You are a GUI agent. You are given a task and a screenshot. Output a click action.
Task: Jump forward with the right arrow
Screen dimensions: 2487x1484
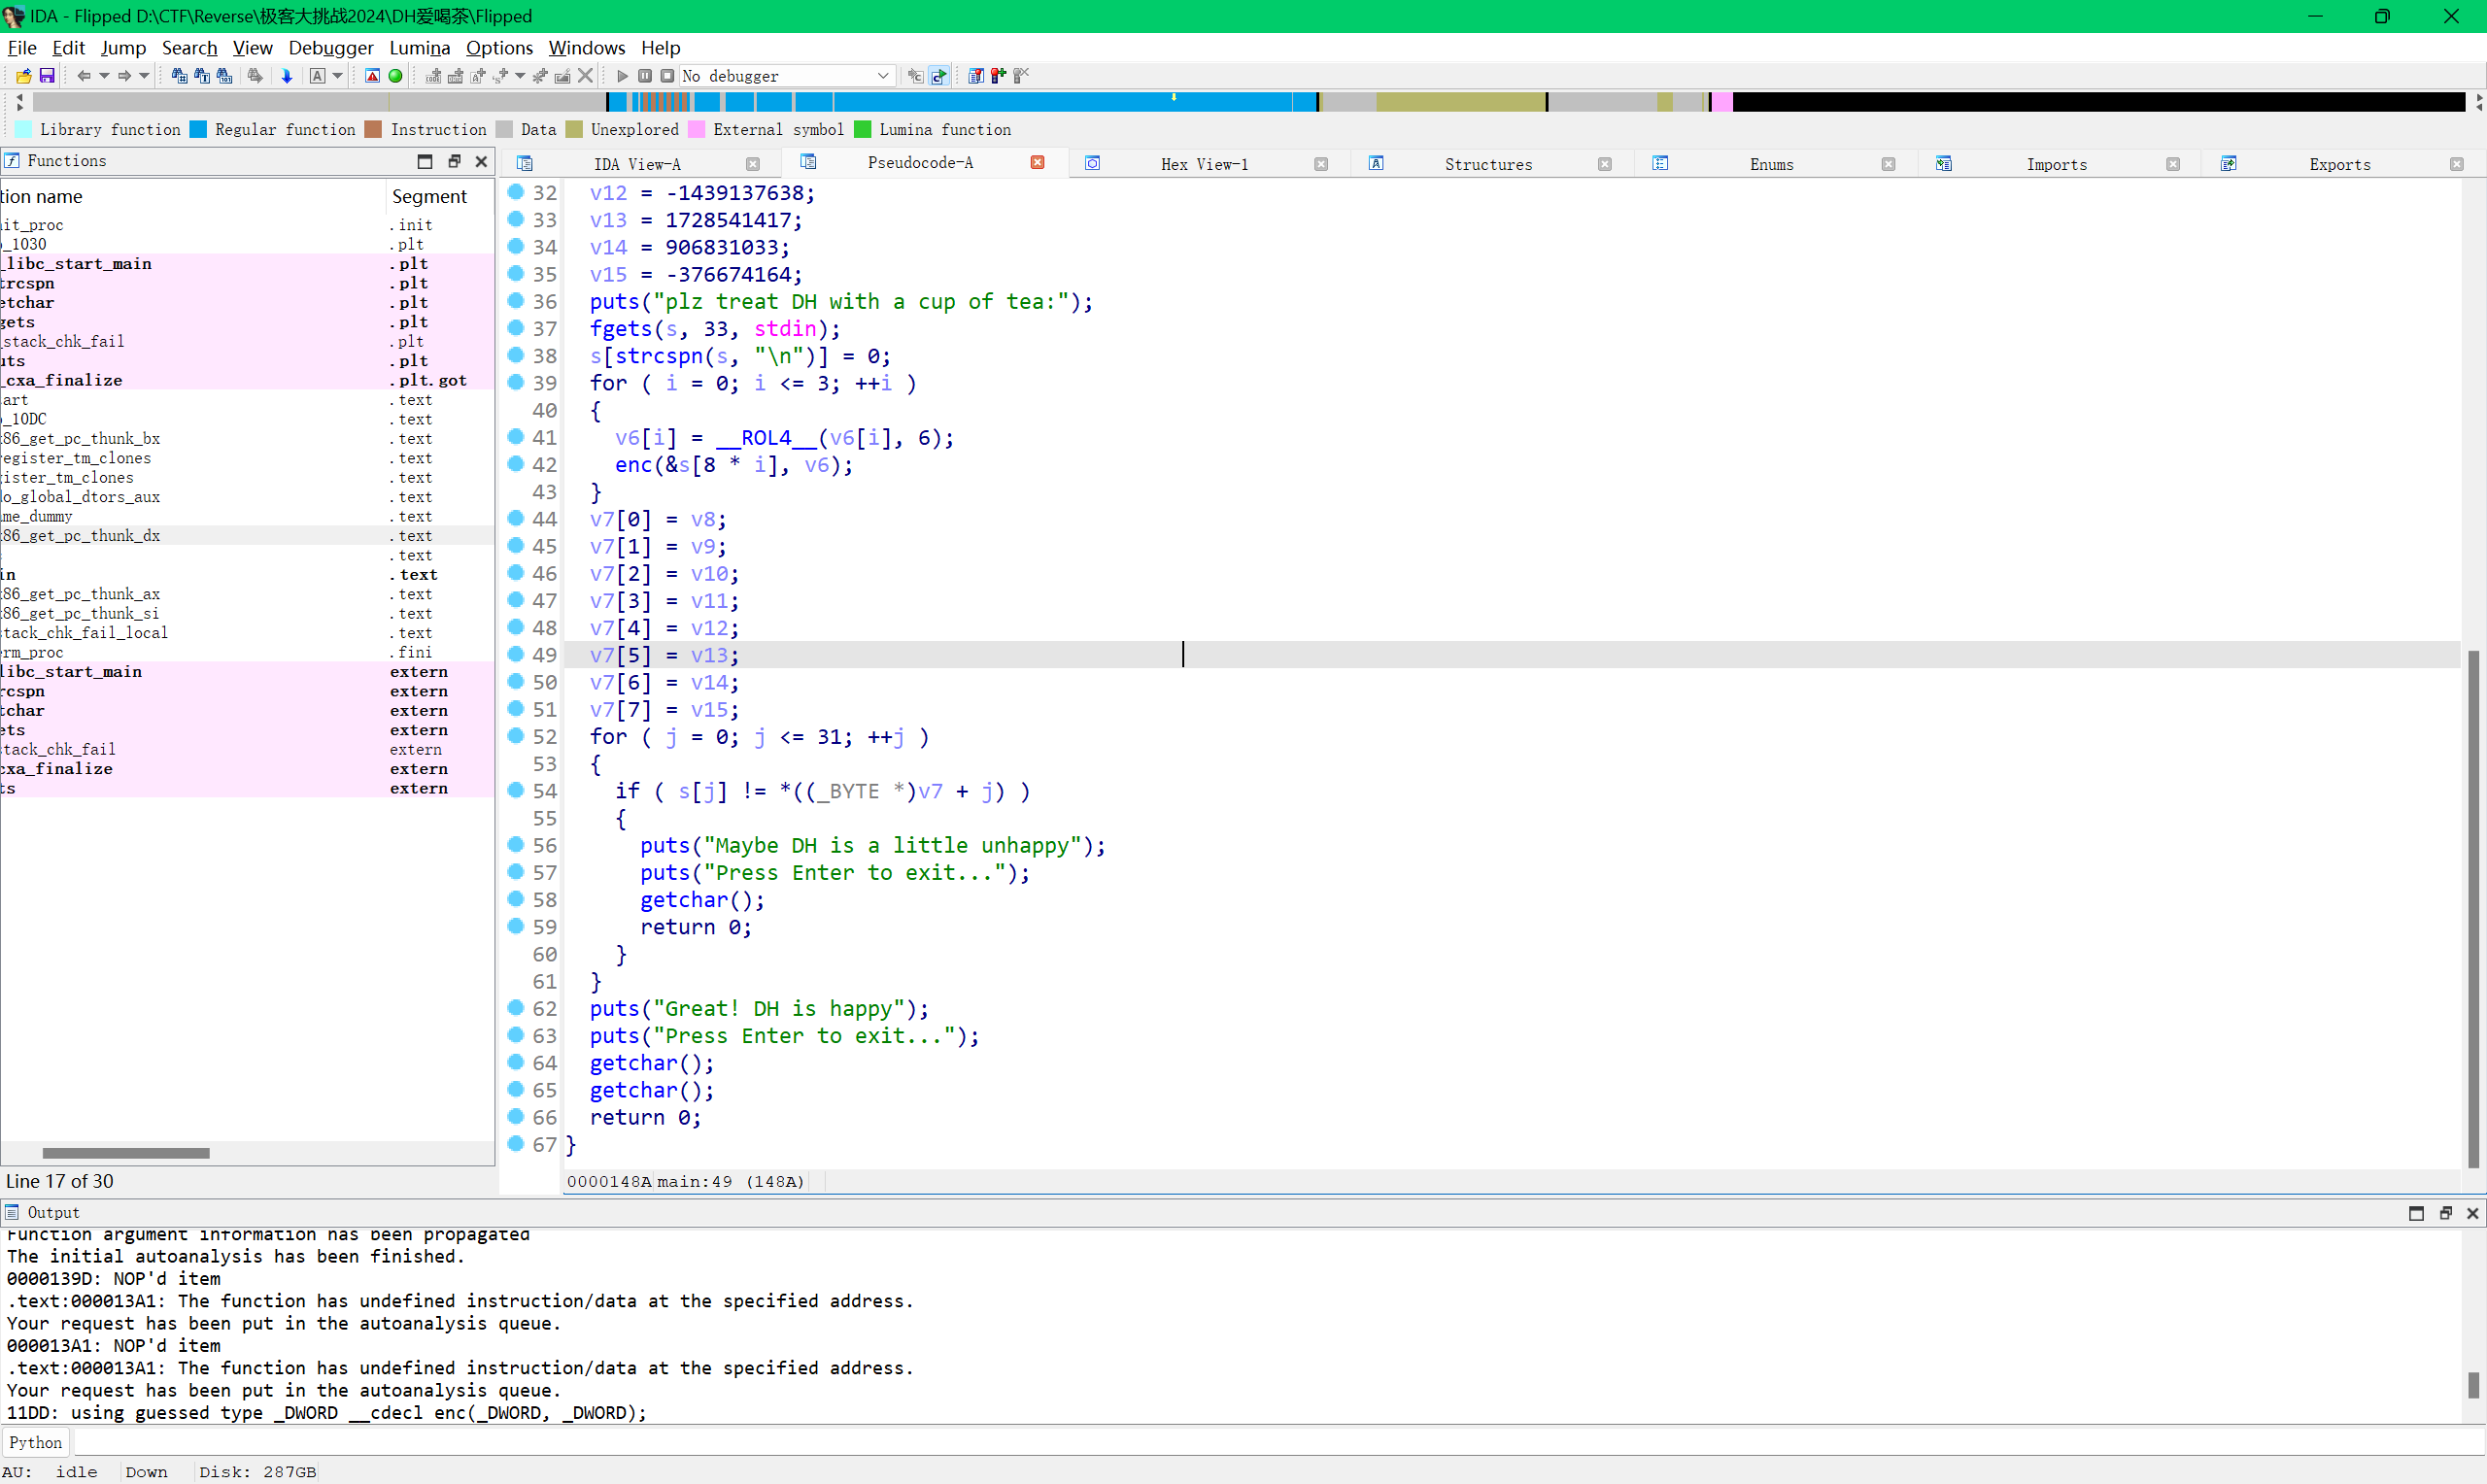(124, 76)
